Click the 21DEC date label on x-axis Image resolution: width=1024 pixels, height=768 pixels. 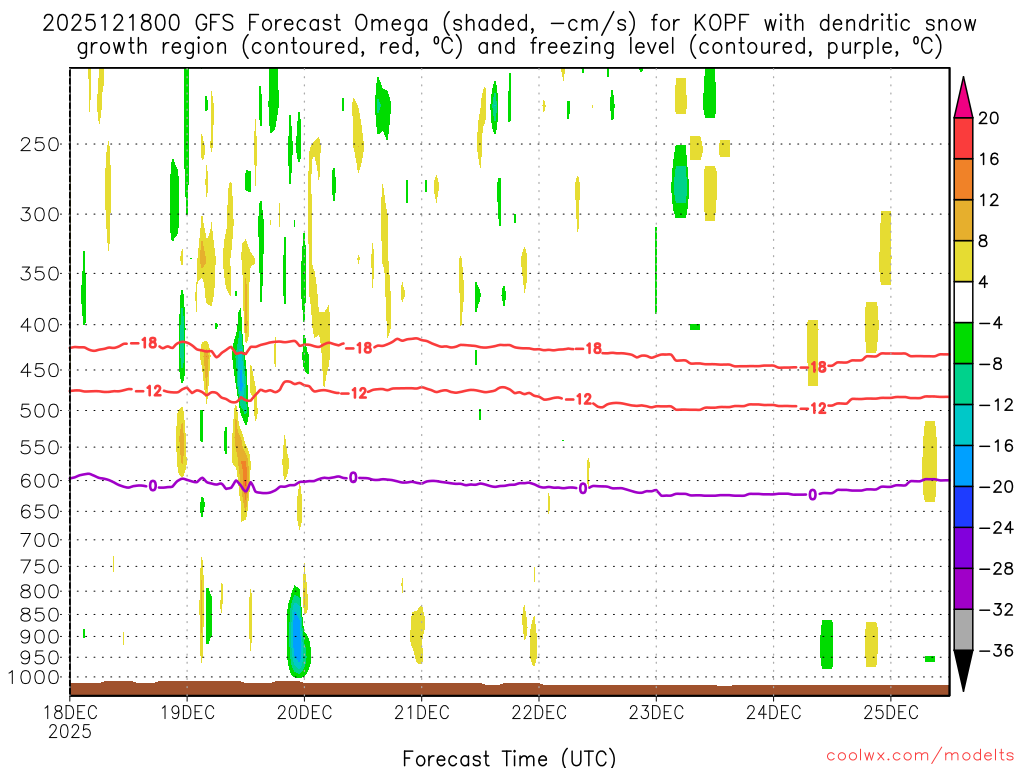422,712
